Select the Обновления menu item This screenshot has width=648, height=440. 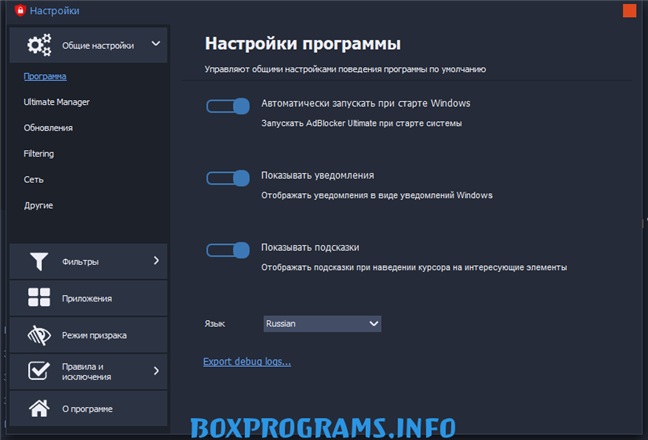click(x=48, y=128)
